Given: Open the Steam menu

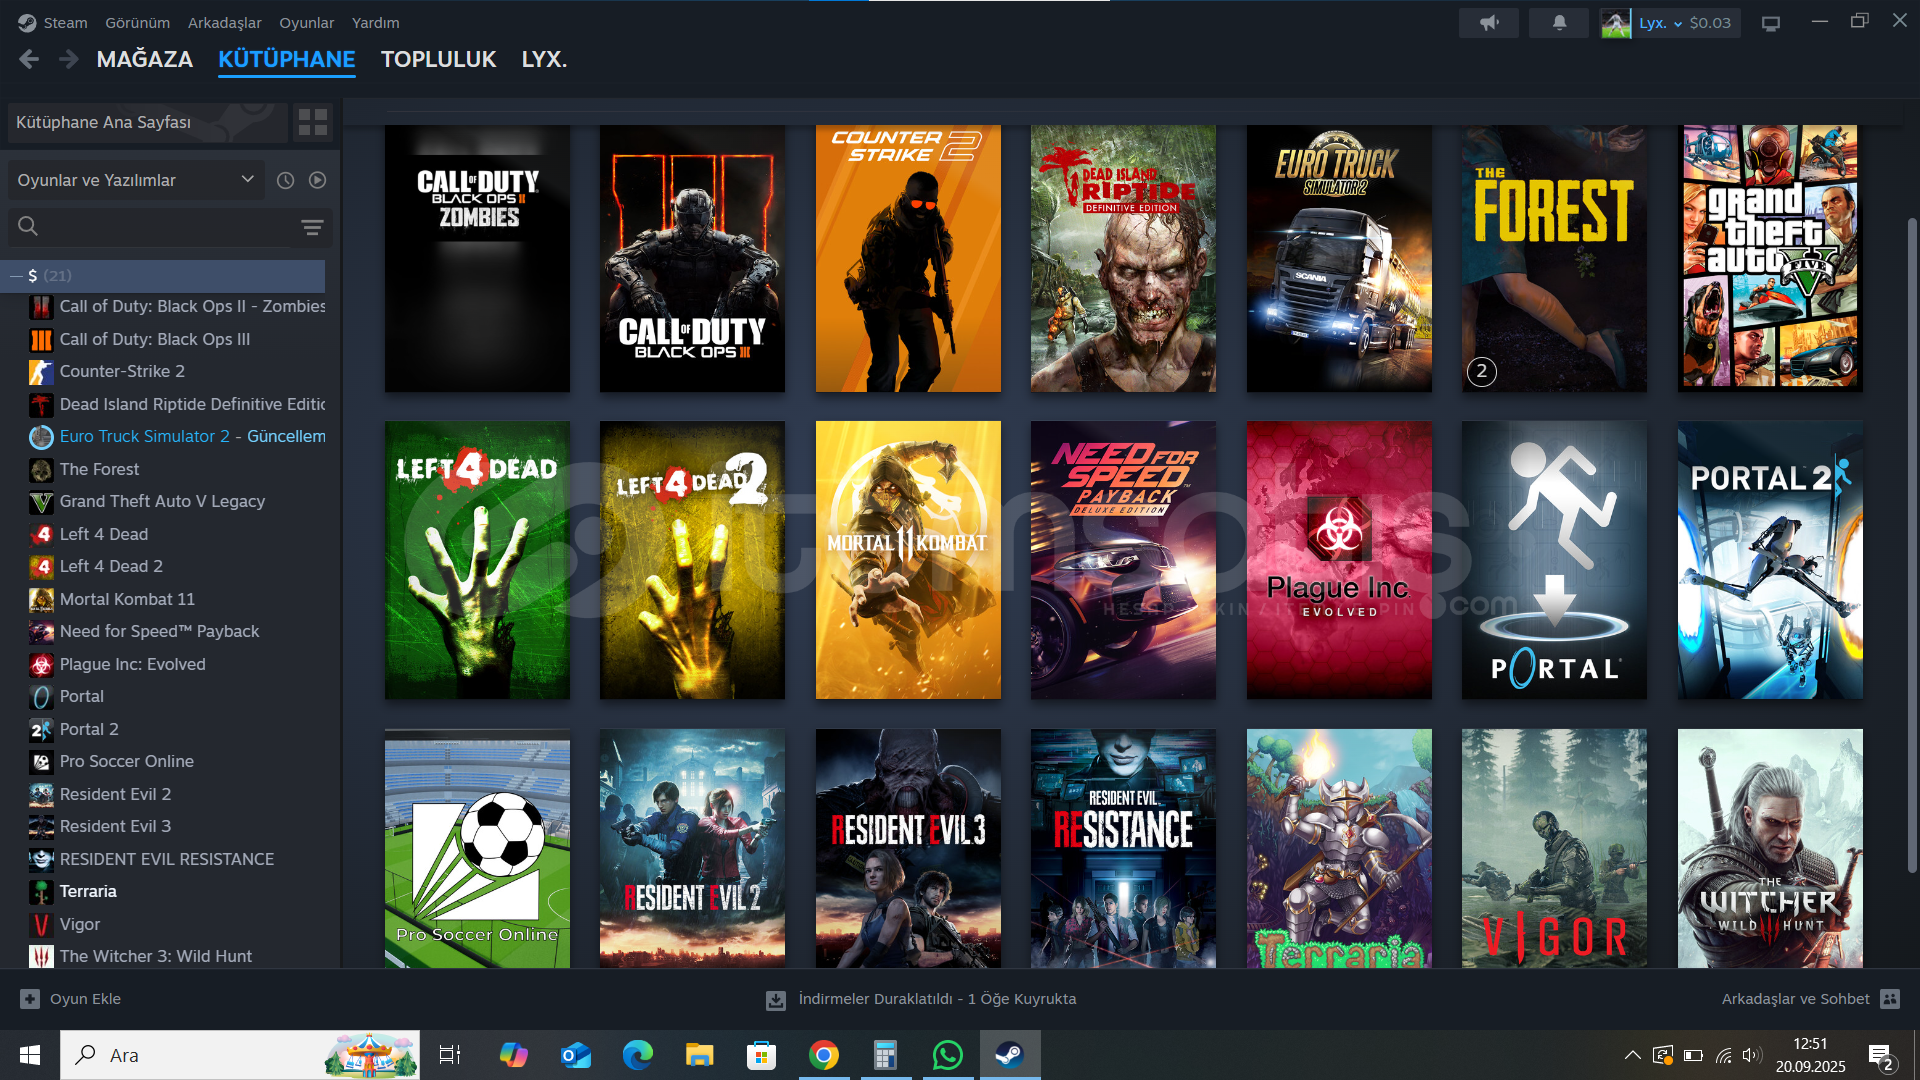Looking at the screenshot, I should 65,22.
